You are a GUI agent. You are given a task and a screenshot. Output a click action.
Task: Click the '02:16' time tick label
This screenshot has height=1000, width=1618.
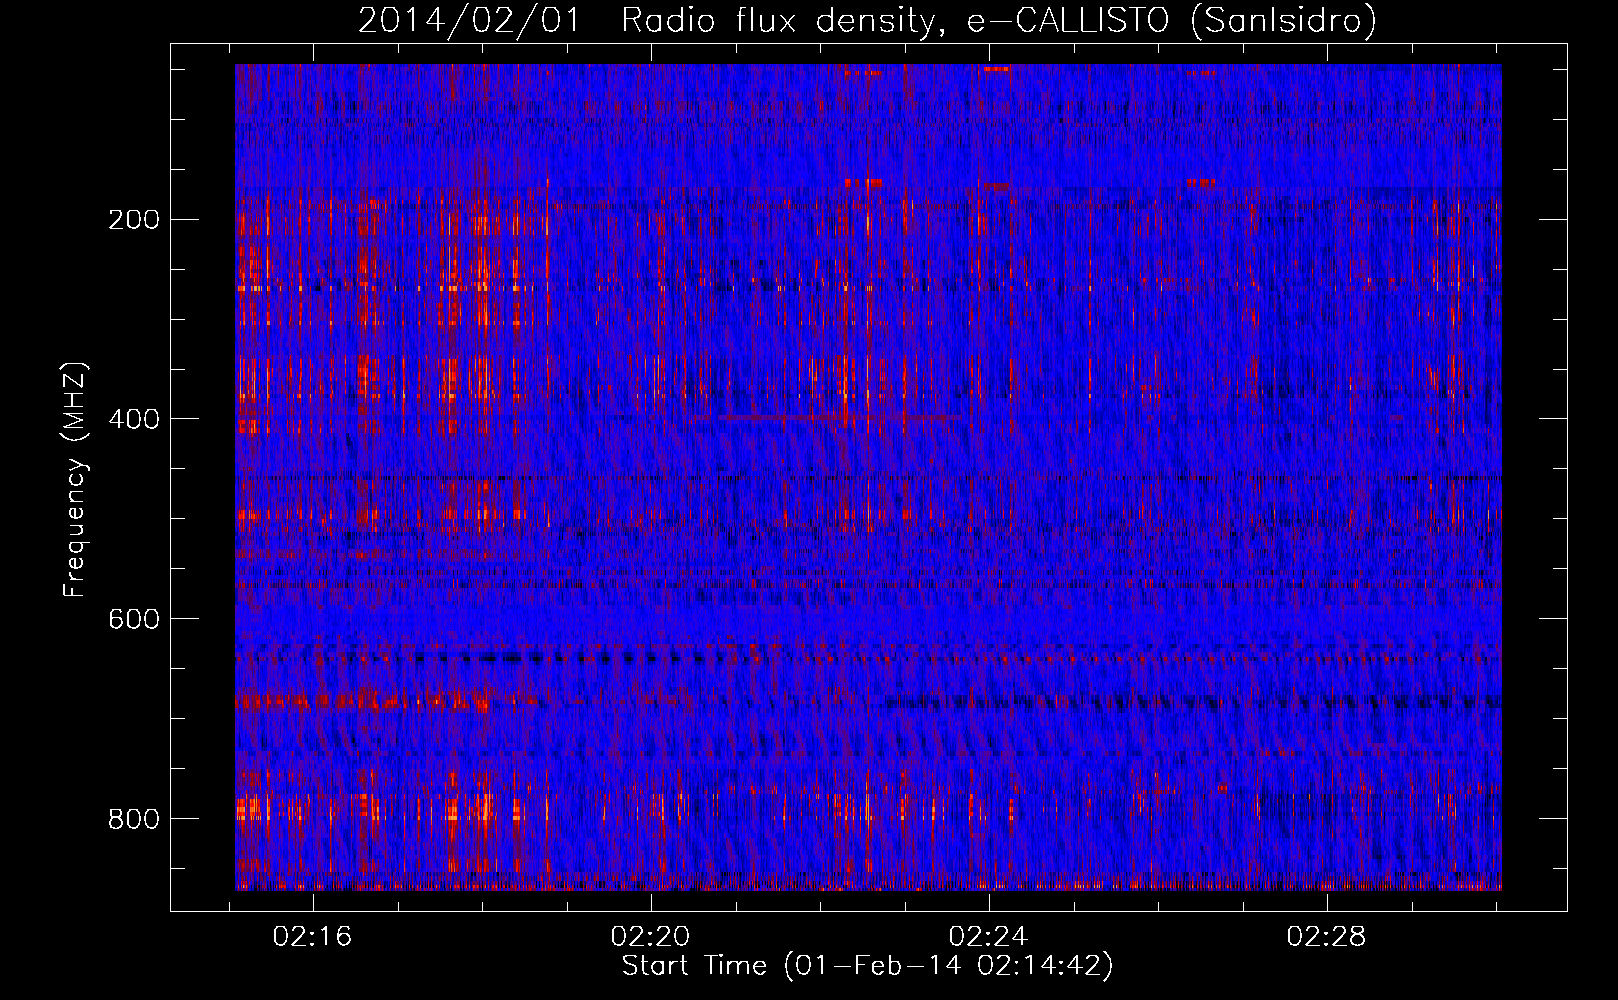point(313,937)
